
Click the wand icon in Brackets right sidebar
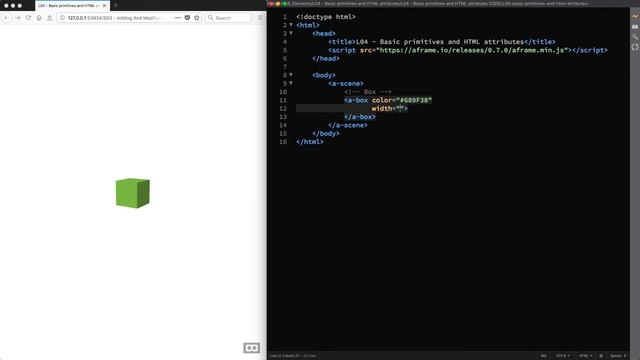tap(635, 37)
